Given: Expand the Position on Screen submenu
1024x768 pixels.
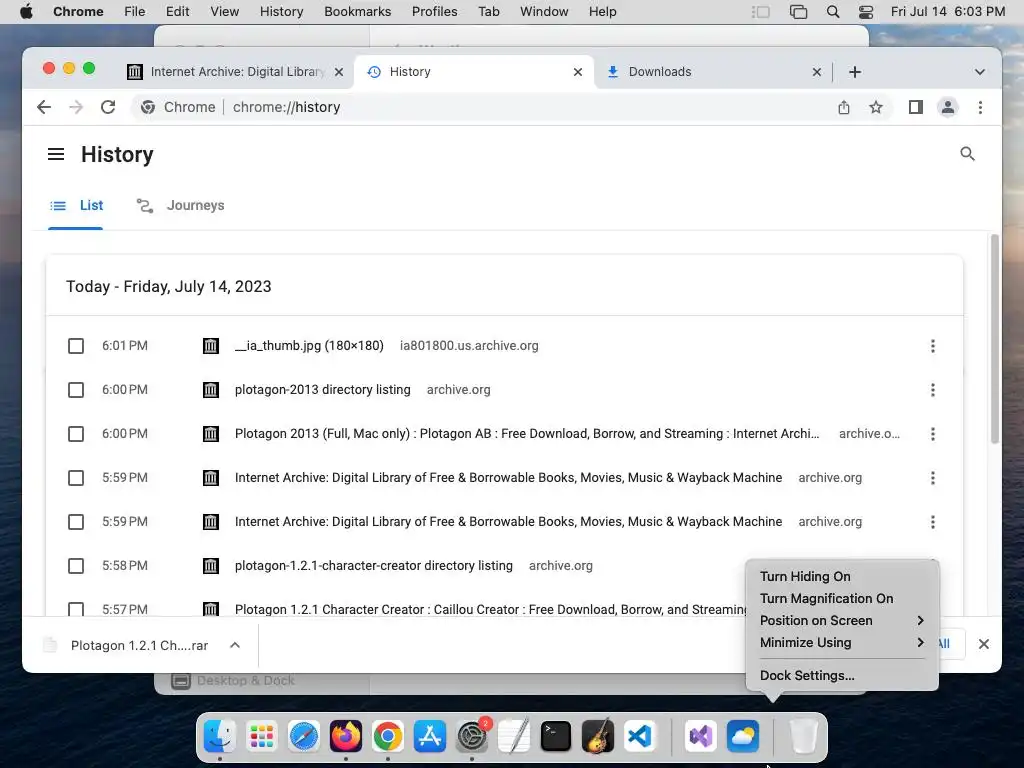Looking at the screenshot, I should (842, 620).
